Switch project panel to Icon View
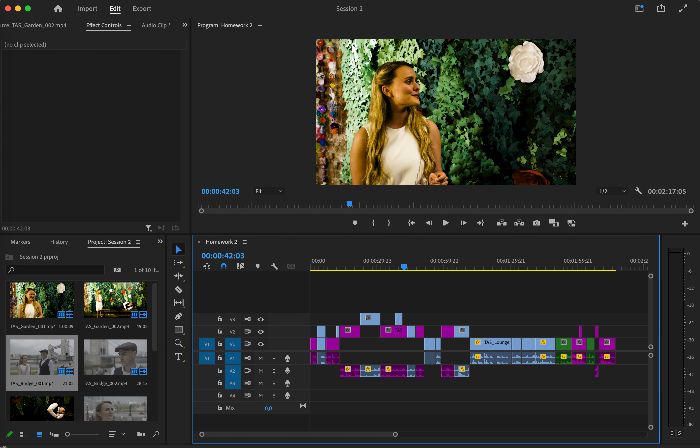Image resolution: width=700 pixels, height=448 pixels. click(x=39, y=434)
